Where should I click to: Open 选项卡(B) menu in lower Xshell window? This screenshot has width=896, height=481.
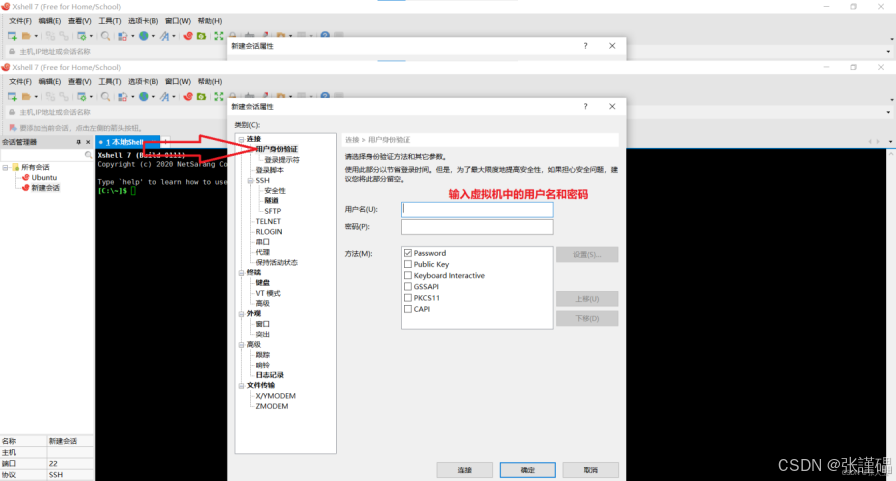coord(143,82)
